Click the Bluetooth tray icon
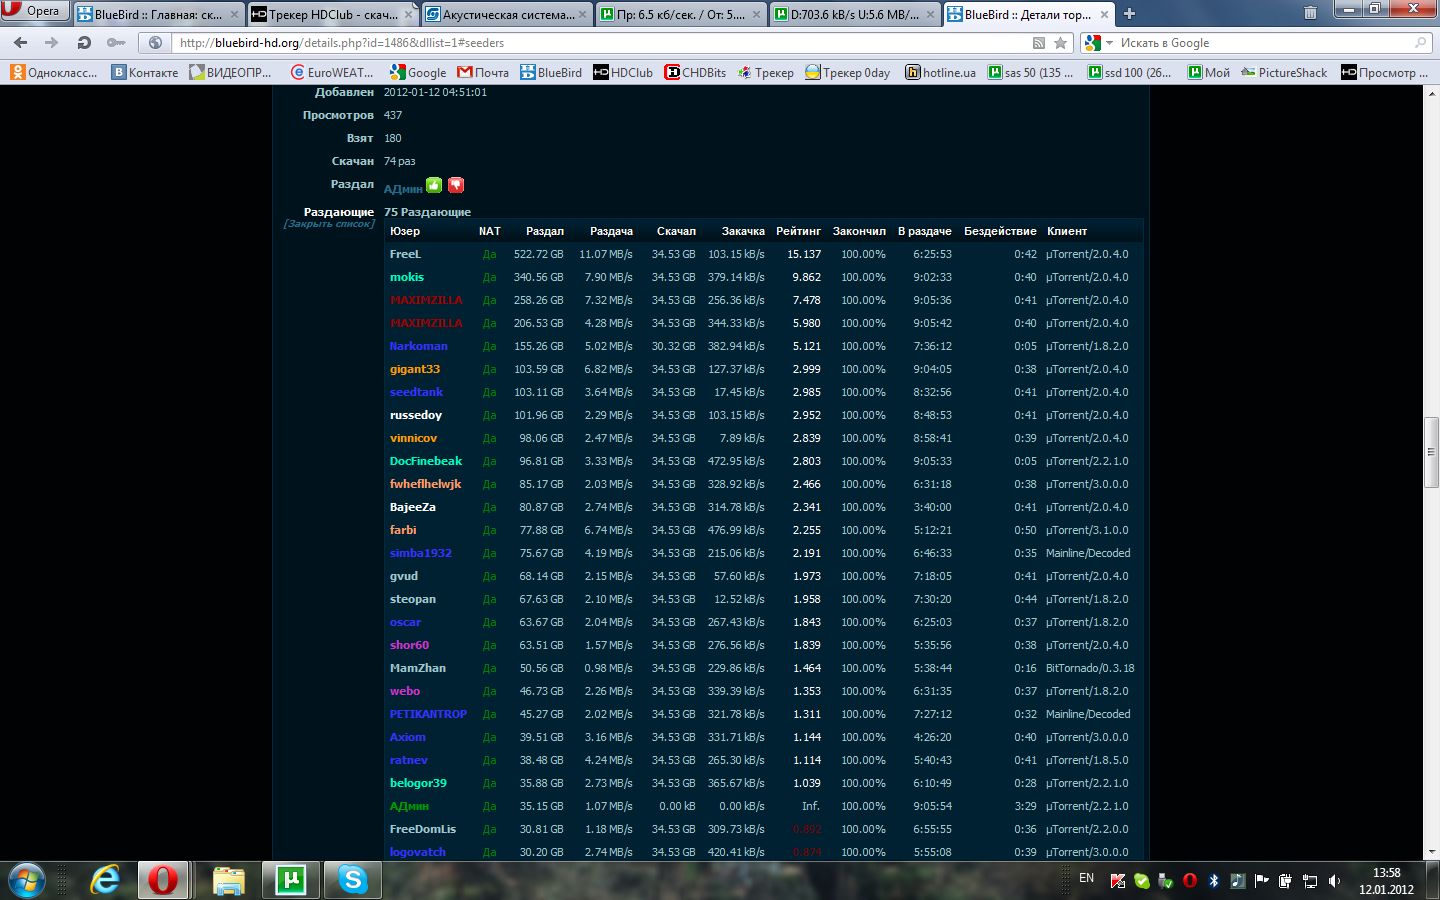 (1214, 881)
